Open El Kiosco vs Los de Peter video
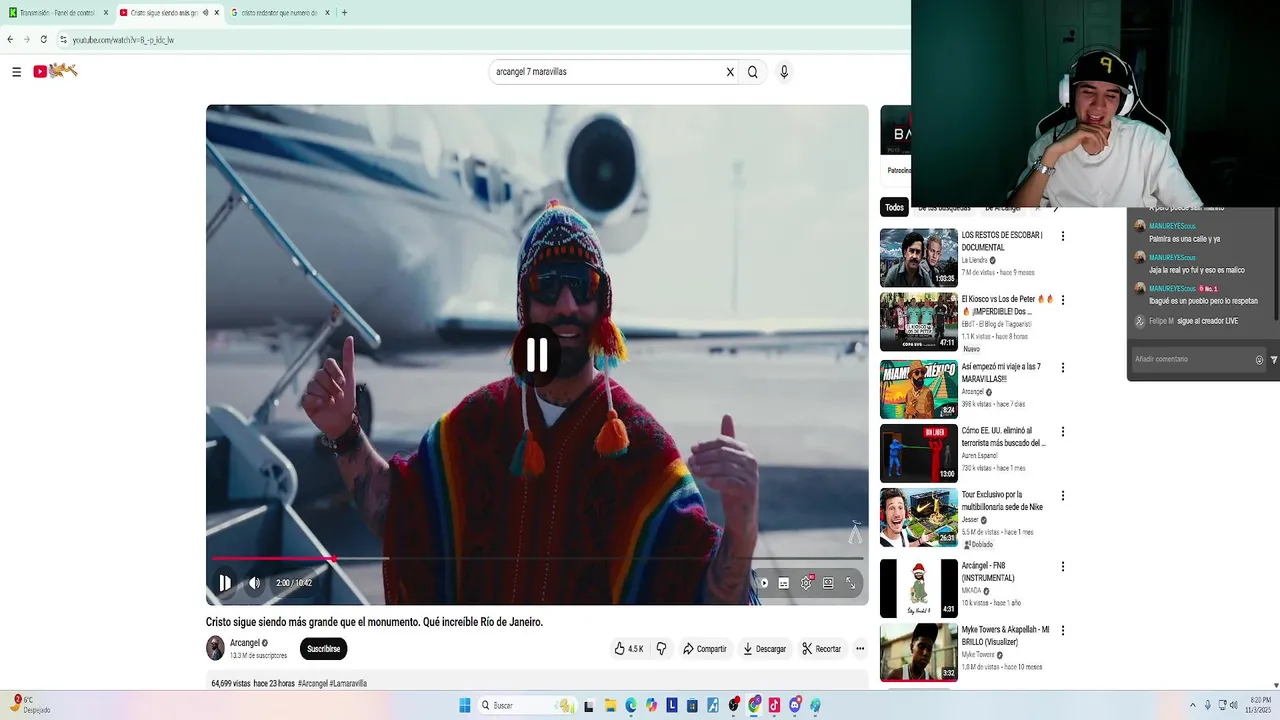The height and width of the screenshot is (720, 1280). [x=918, y=321]
